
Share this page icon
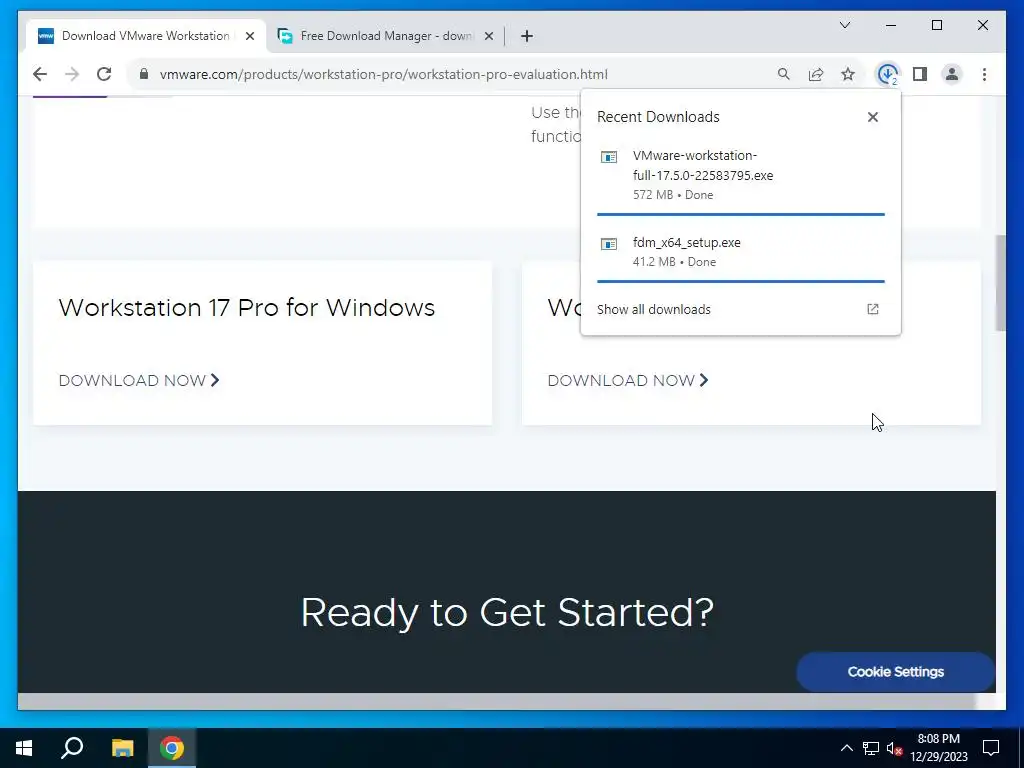tap(816, 74)
